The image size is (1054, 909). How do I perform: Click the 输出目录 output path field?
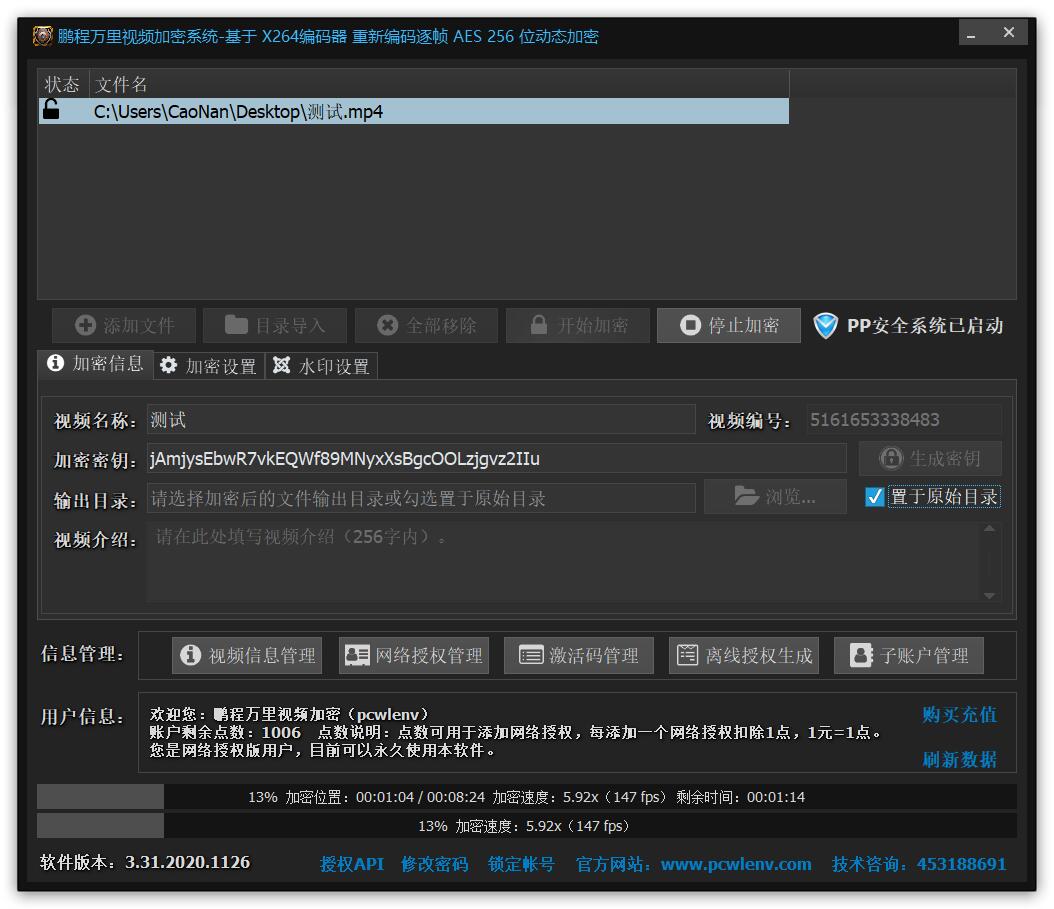click(421, 498)
